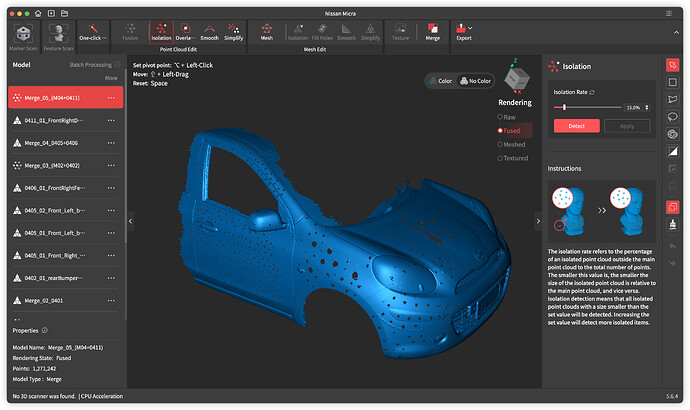This screenshot has height=410, width=690.
Task: Choose the lasso selection tool
Action: point(672,117)
